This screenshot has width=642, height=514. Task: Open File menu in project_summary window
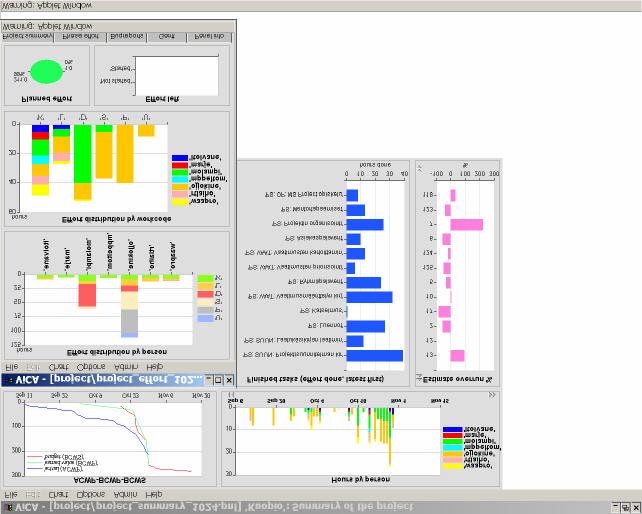(x=11, y=494)
